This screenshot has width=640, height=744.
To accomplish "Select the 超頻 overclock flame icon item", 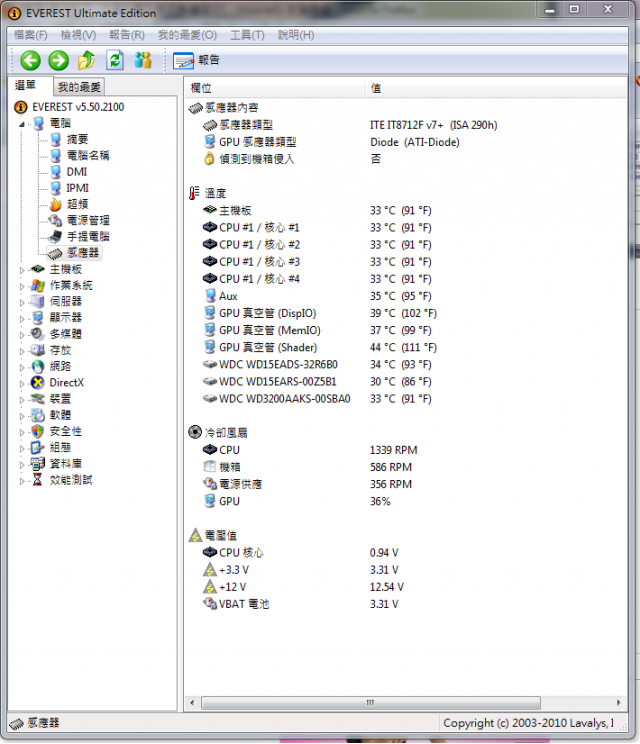I will (56, 204).
